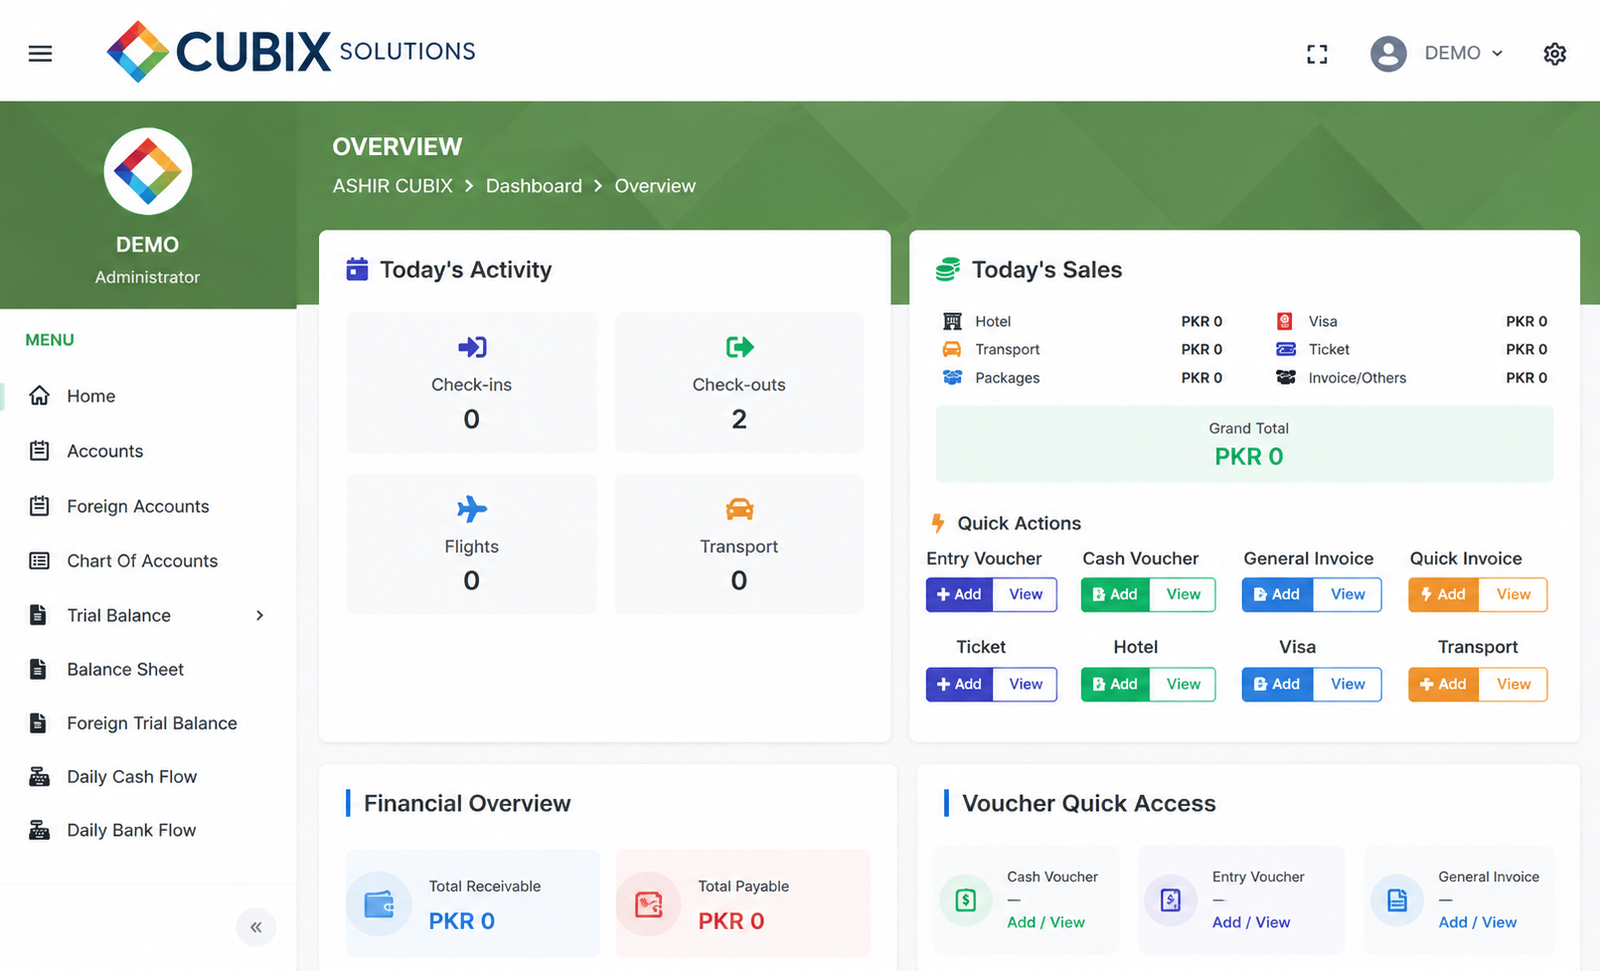Click the Cubix Solutions logo in the header
1600x971 pixels.
(x=291, y=51)
